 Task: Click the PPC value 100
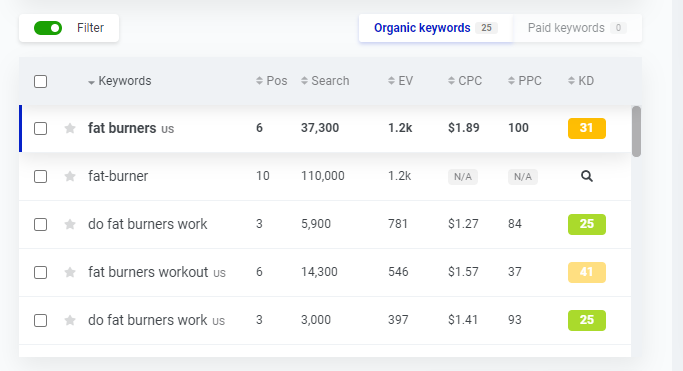pyautogui.click(x=518, y=128)
